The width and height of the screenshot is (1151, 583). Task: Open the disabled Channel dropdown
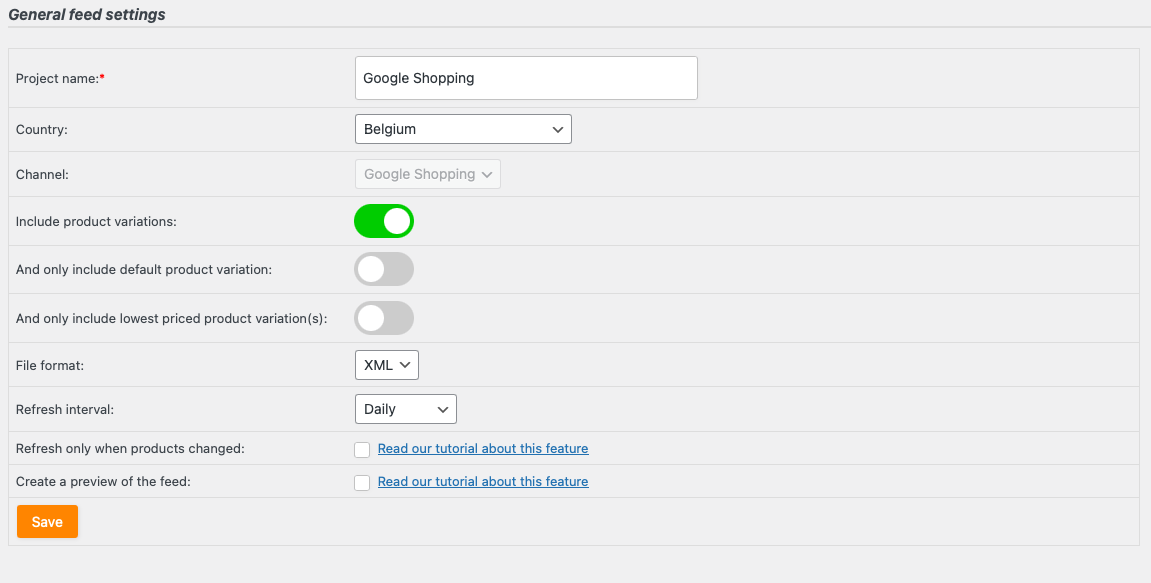pos(427,174)
